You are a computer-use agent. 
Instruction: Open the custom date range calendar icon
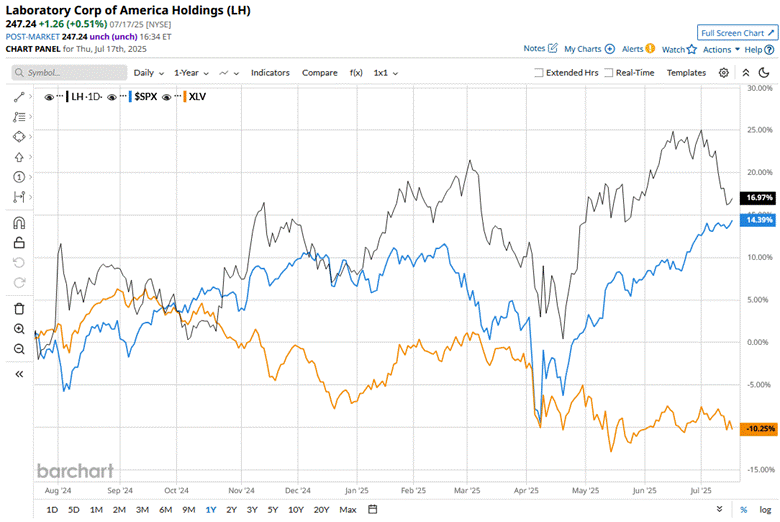click(373, 509)
